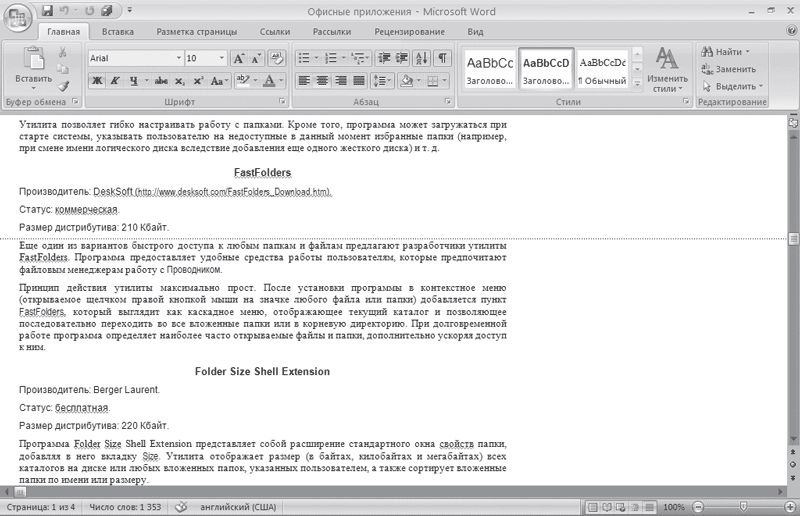This screenshot has height=516, width=800.
Task: Save the document via quick access
Action: 47,10
